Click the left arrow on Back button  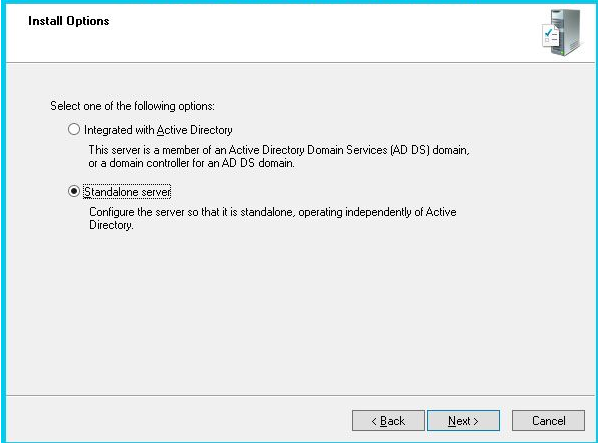(374, 421)
